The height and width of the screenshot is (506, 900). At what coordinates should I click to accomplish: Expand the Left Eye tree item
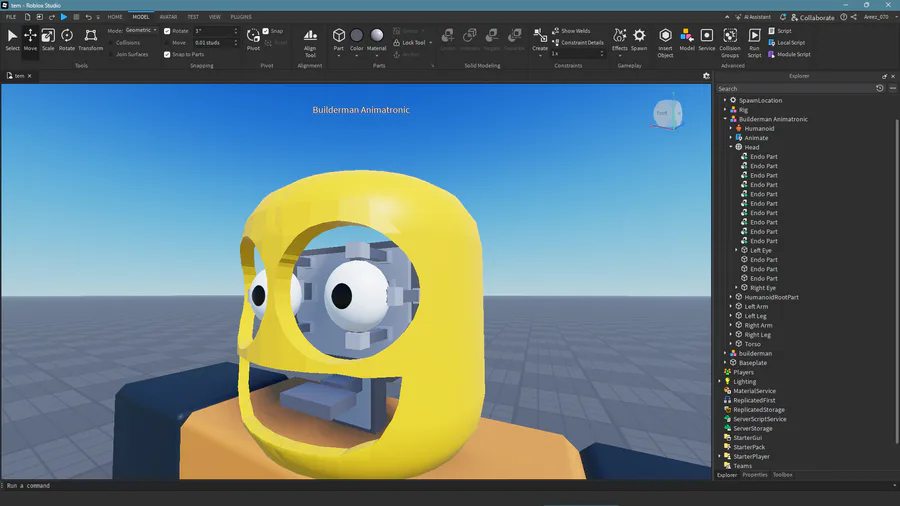click(x=737, y=250)
